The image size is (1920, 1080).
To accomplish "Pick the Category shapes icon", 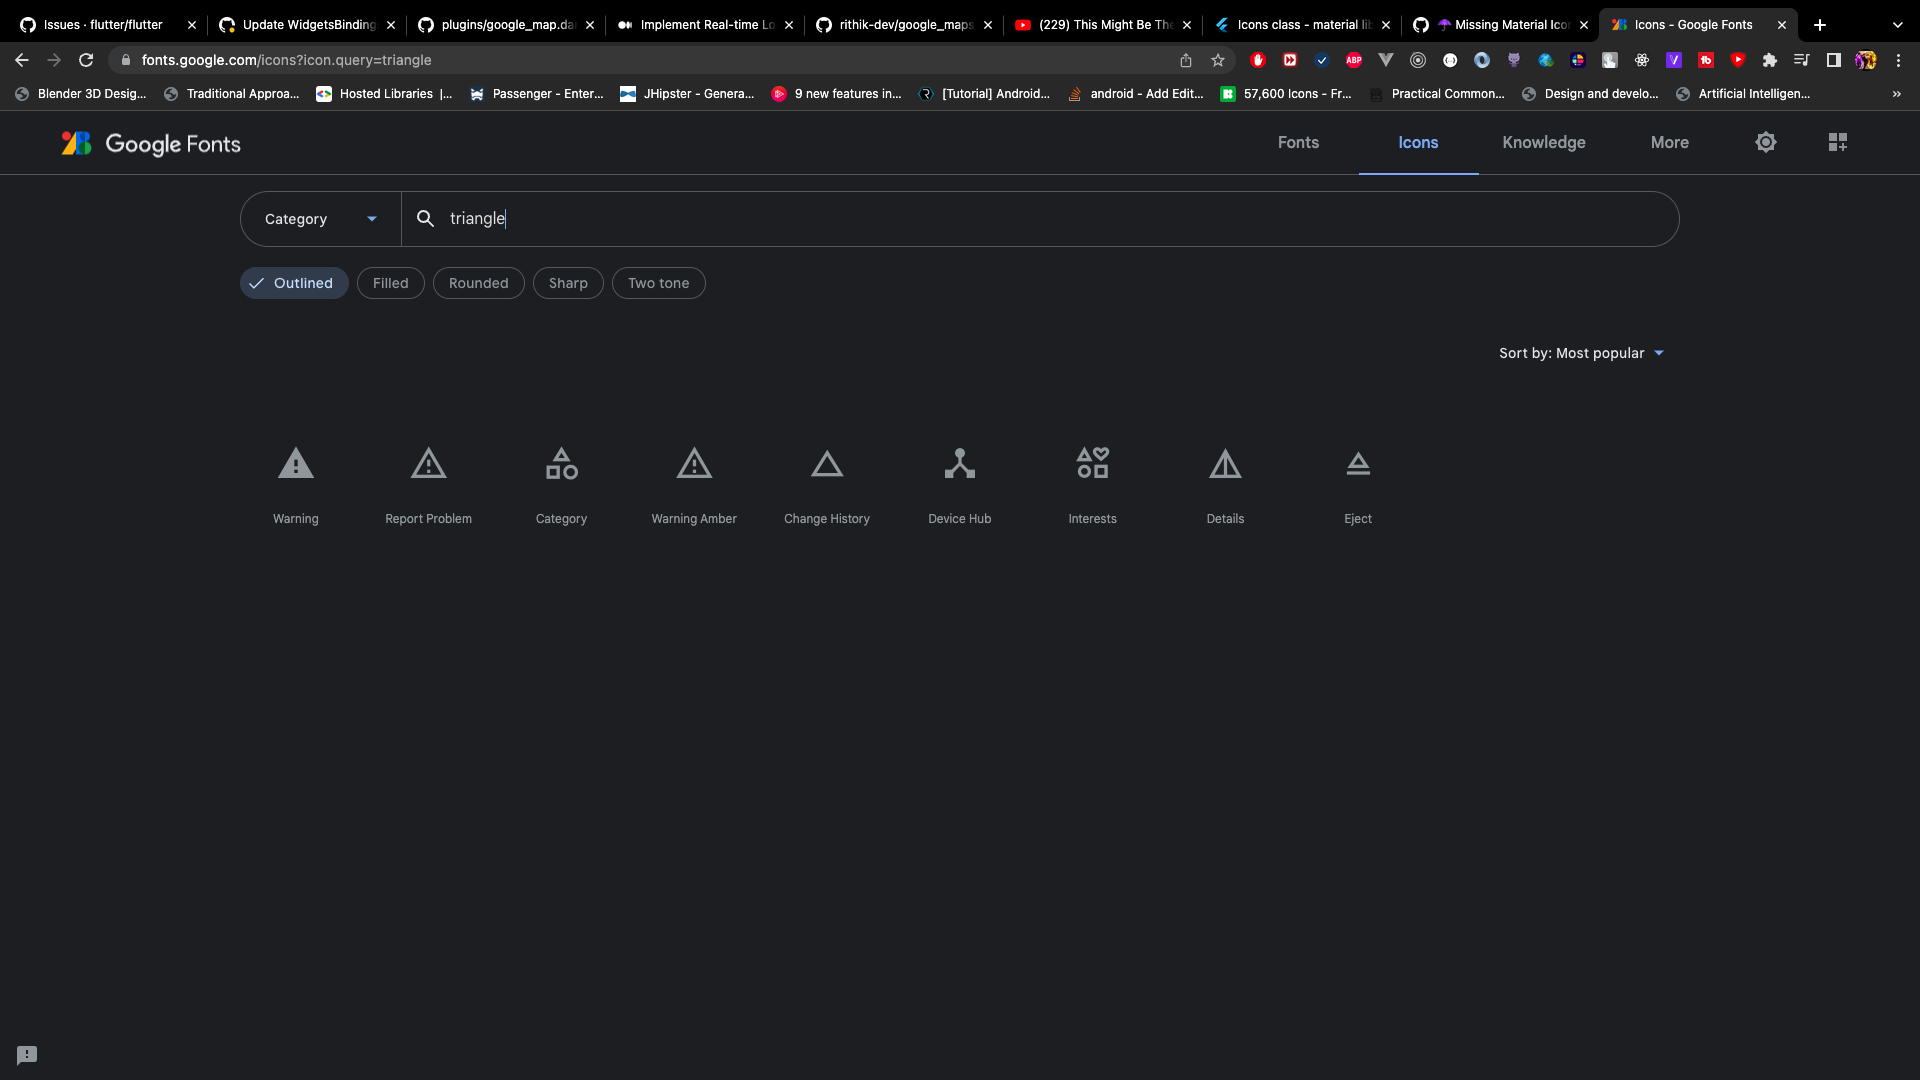I will coord(561,464).
